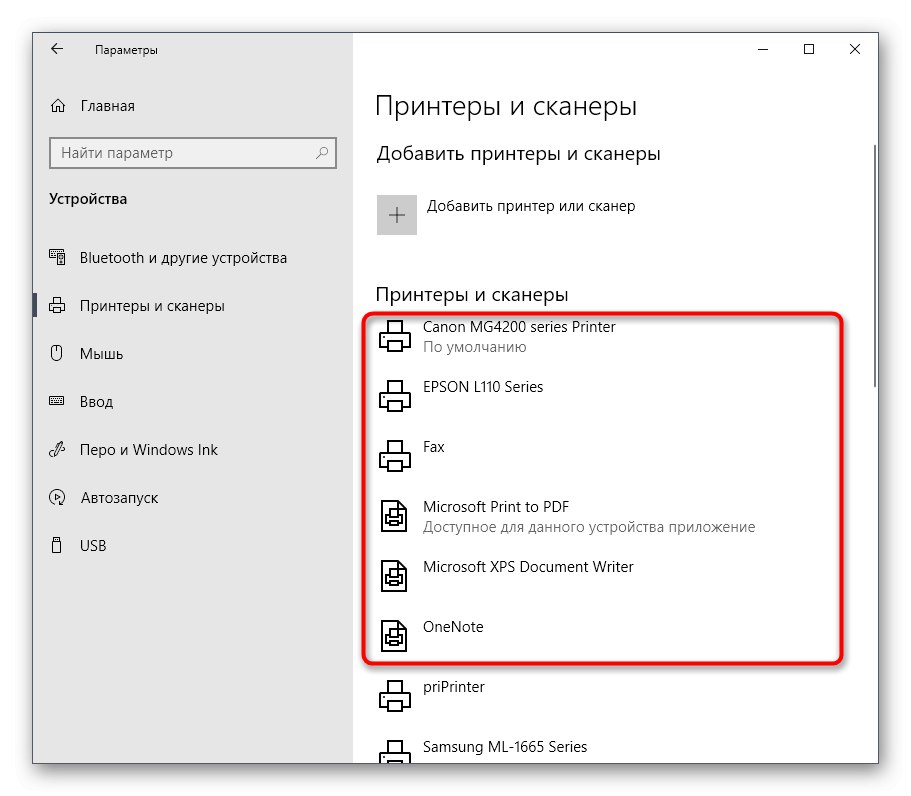Screen dimensions: 911x796
Task: Click the keyboard icon next to Ввод
Action: click(x=57, y=401)
